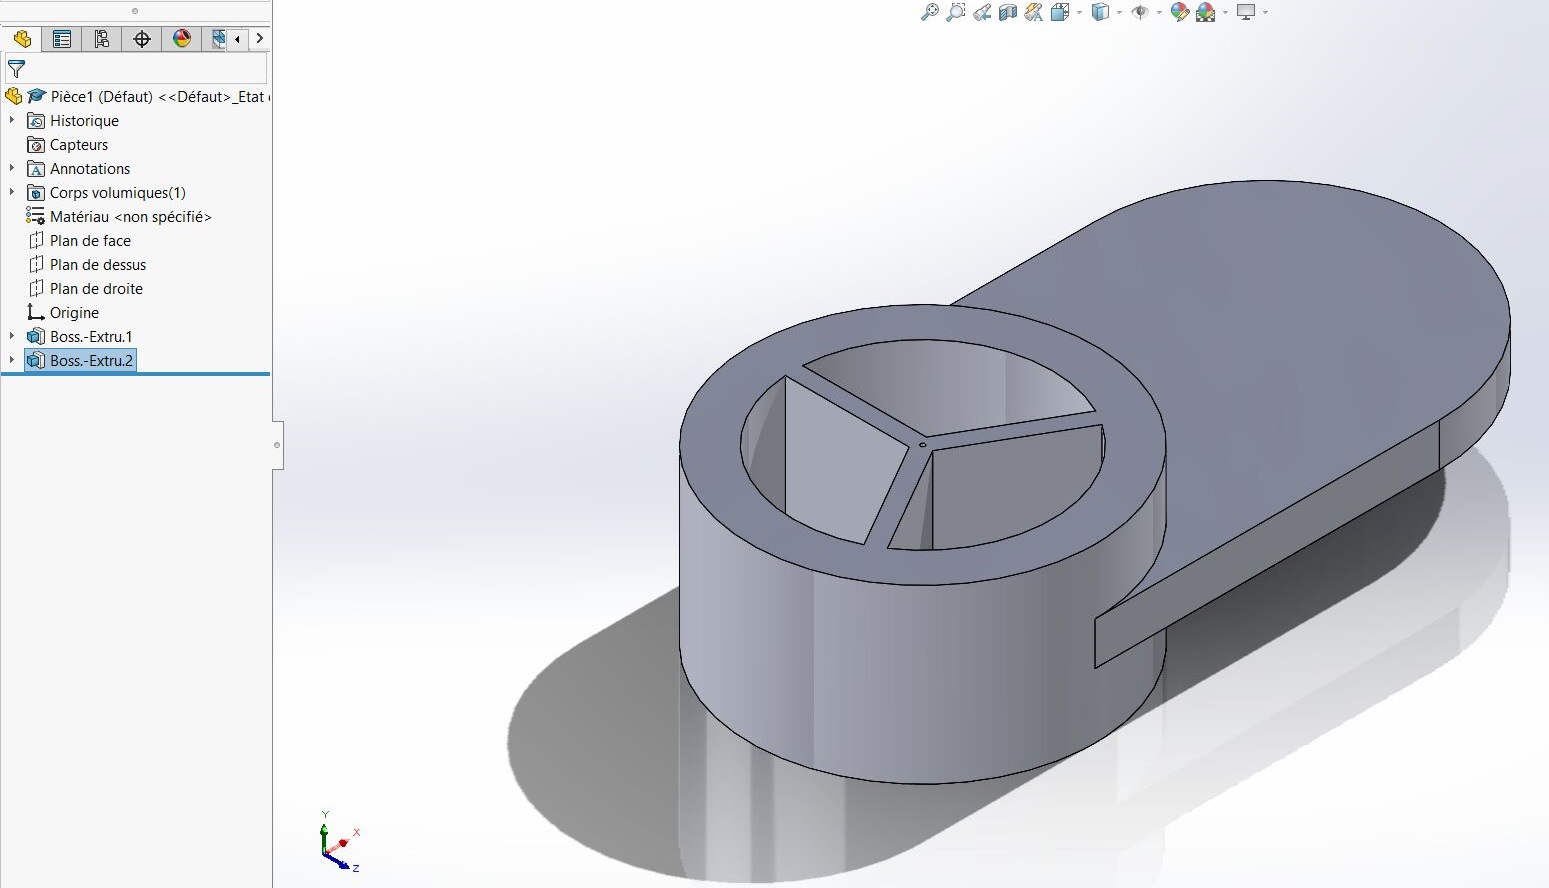
Task: Select the Annotations tree item
Action: click(90, 169)
